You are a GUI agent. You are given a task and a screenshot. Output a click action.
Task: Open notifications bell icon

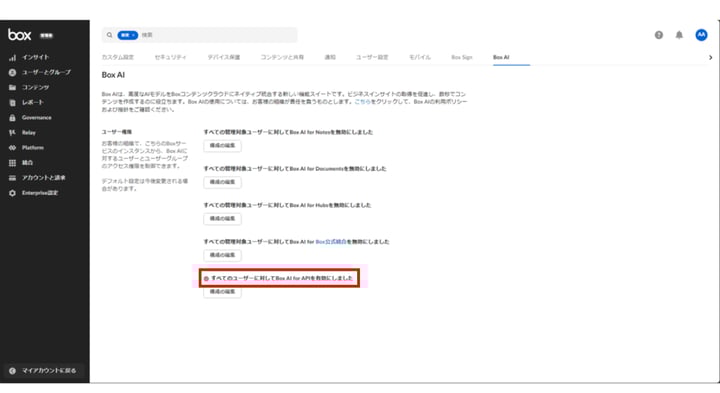pos(679,35)
